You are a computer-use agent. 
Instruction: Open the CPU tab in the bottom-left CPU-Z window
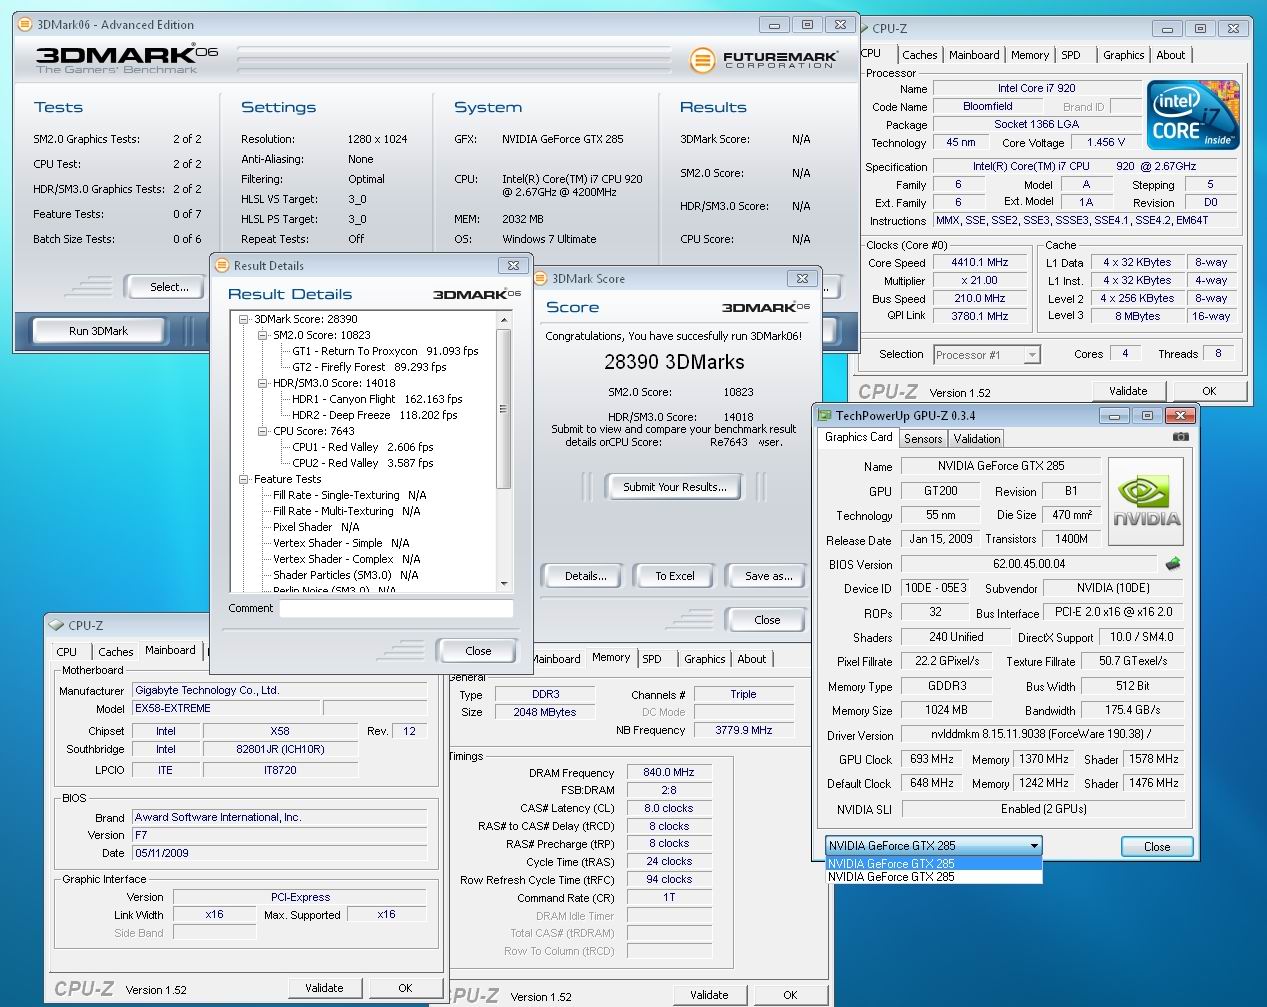click(67, 651)
